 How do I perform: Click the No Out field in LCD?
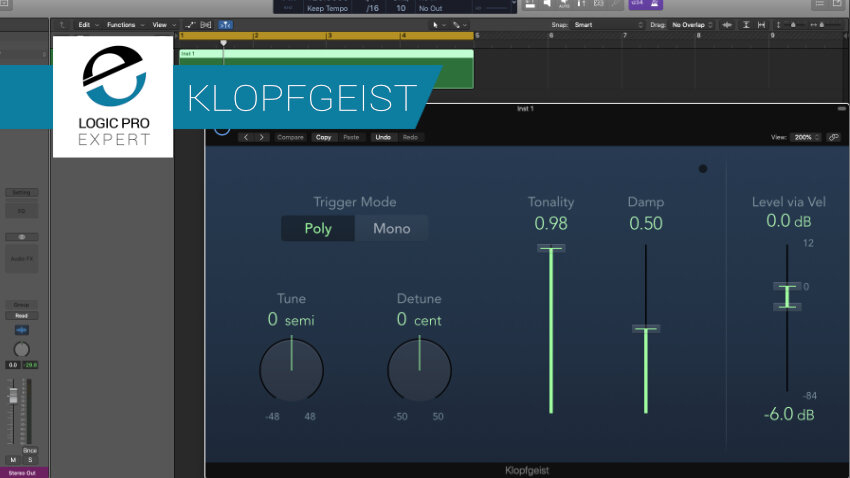(x=430, y=8)
